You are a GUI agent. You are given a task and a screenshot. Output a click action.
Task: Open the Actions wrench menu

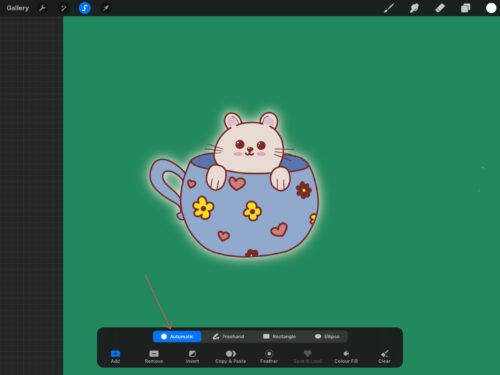tap(42, 8)
